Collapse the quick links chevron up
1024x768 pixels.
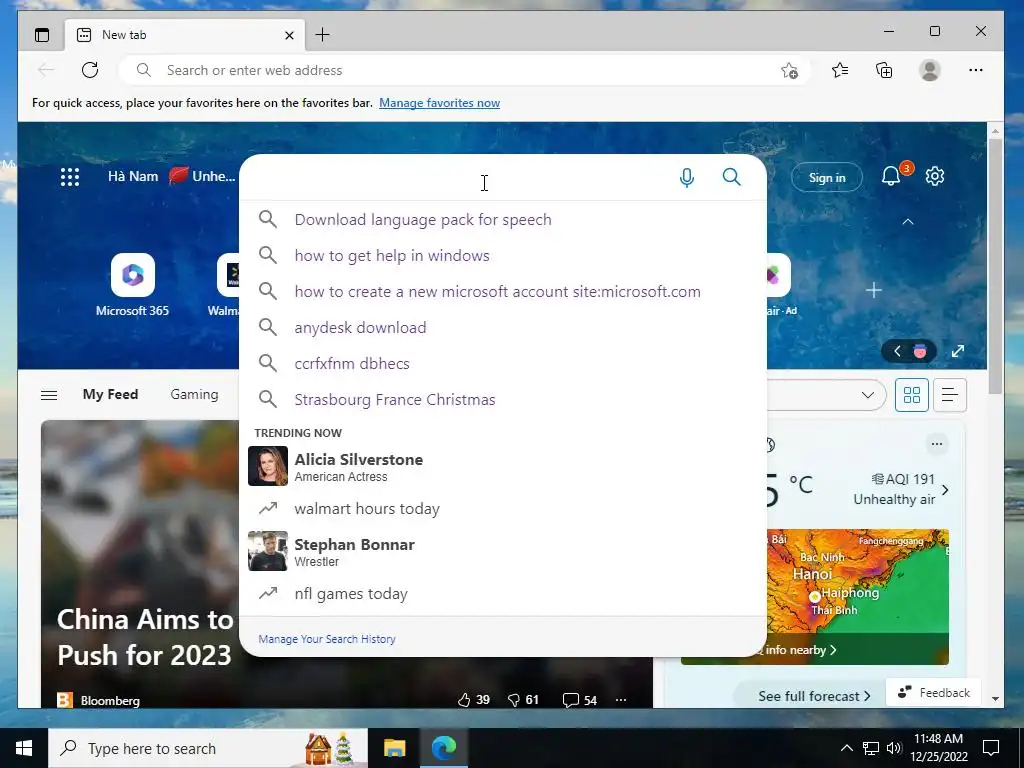pyautogui.click(x=908, y=222)
